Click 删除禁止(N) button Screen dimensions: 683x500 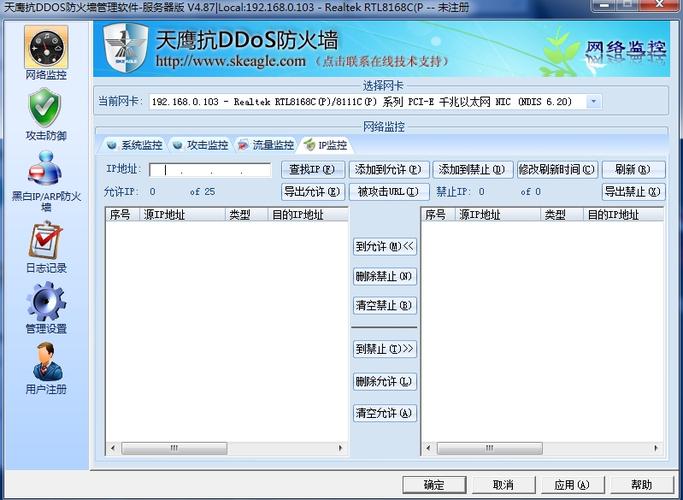tap(385, 276)
